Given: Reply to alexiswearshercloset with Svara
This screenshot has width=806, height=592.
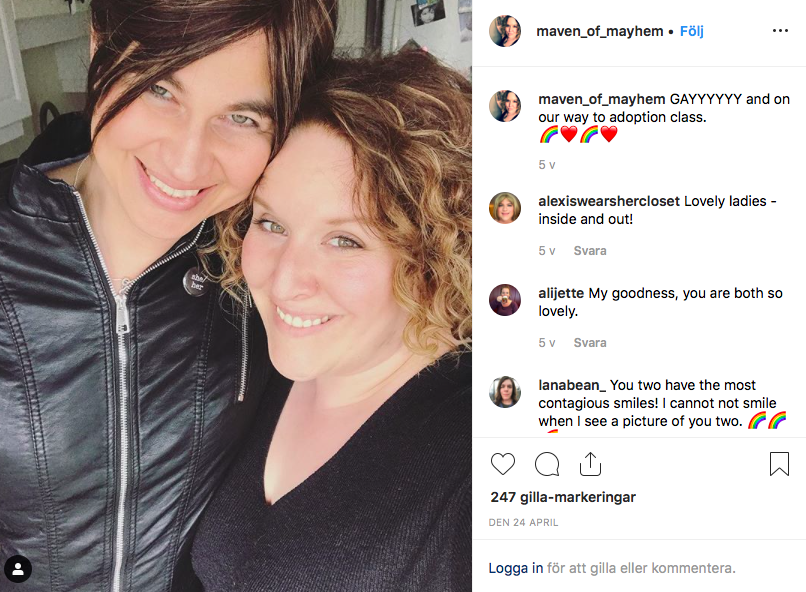Looking at the screenshot, I should 590,251.
